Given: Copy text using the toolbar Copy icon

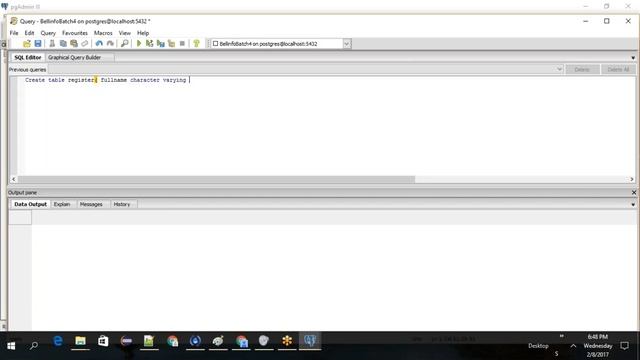Looking at the screenshot, I should (x=63, y=44).
